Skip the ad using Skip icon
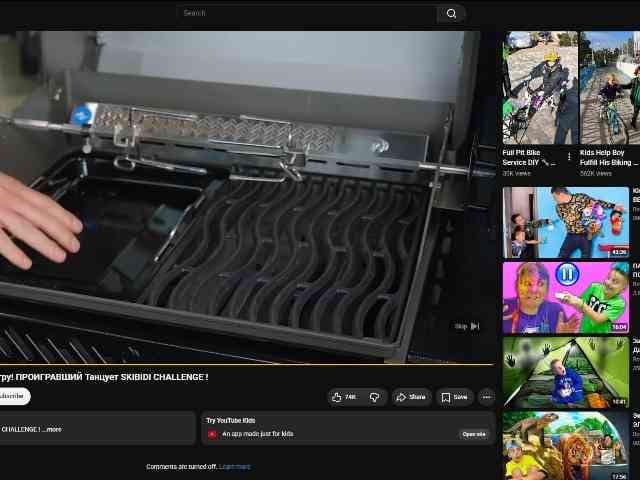 [x=467, y=326]
